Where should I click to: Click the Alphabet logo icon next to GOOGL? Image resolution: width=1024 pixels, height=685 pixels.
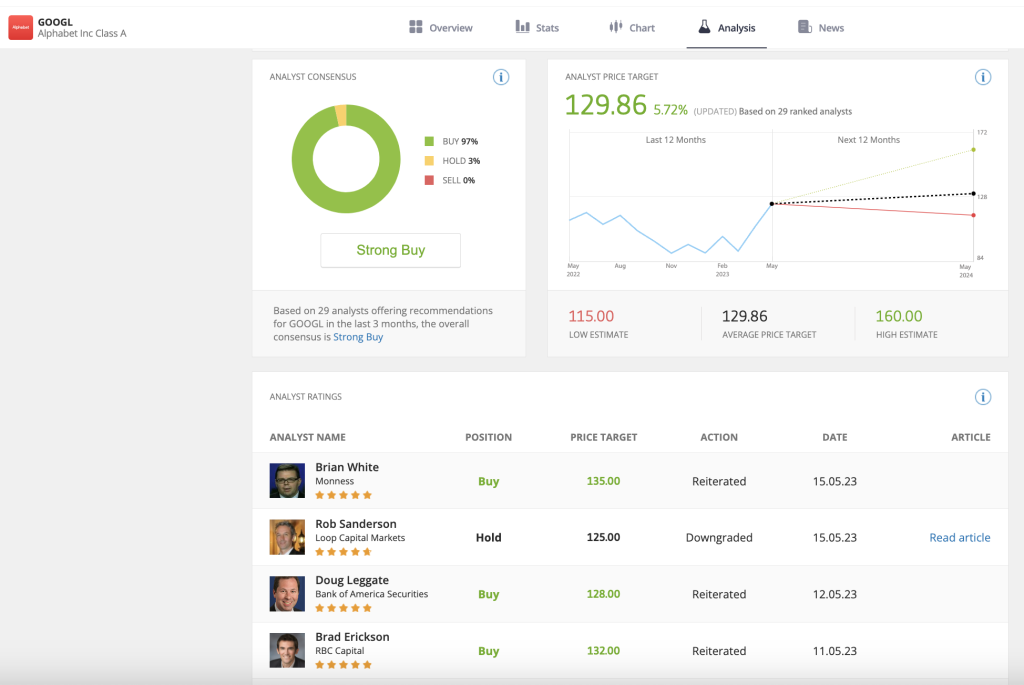tap(20, 27)
